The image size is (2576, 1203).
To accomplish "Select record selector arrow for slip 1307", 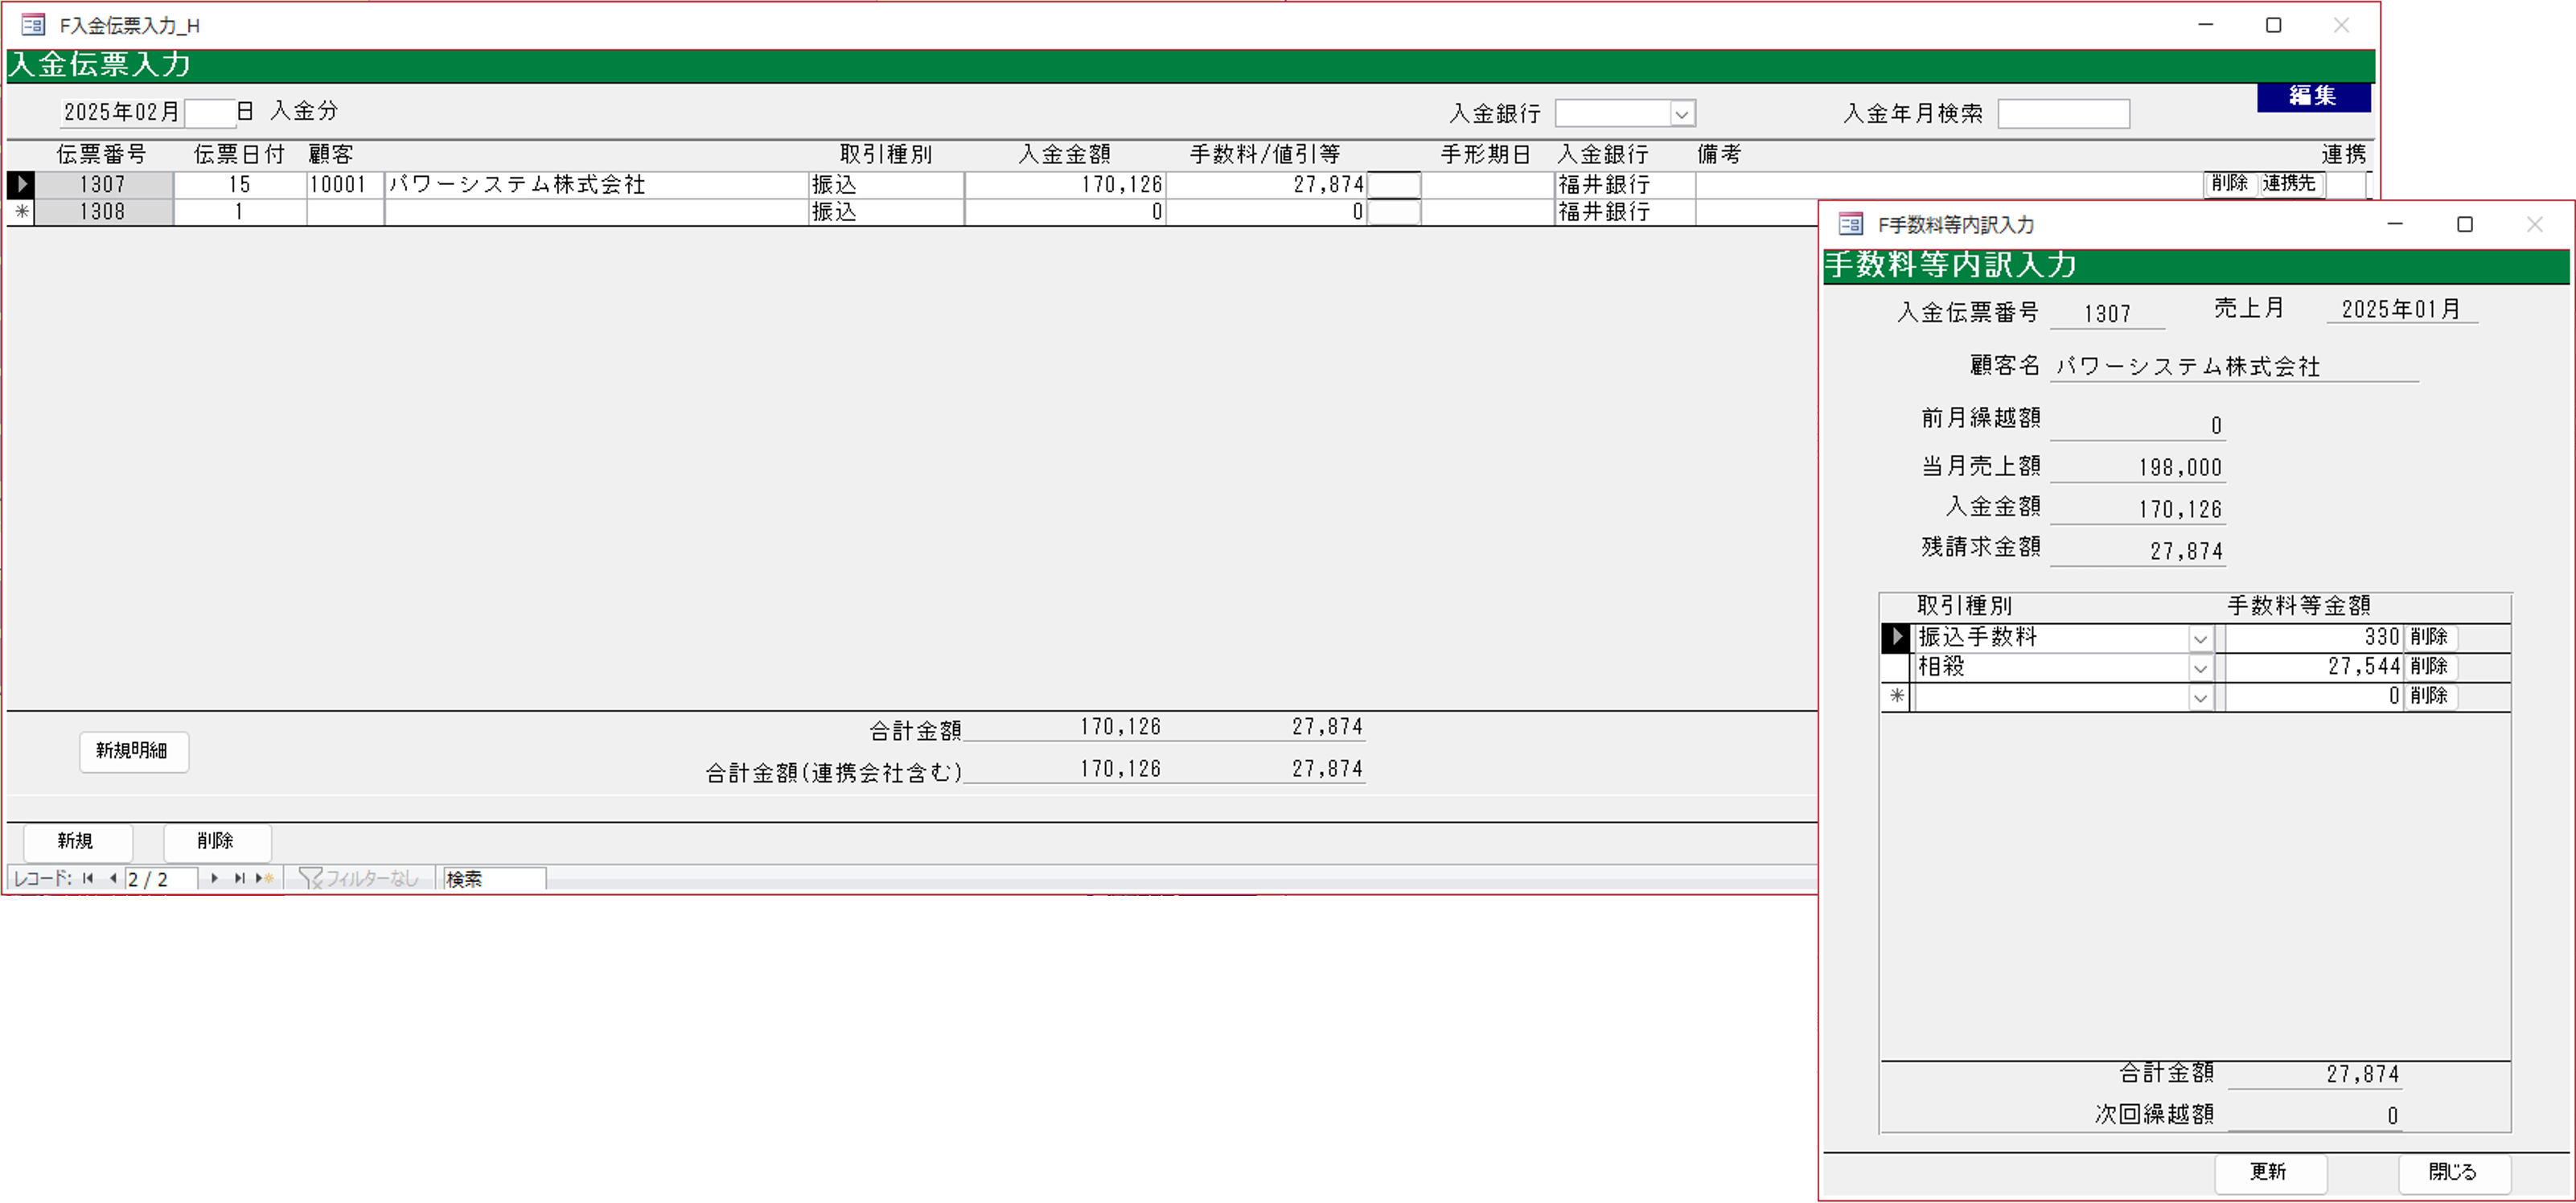I will point(21,184).
